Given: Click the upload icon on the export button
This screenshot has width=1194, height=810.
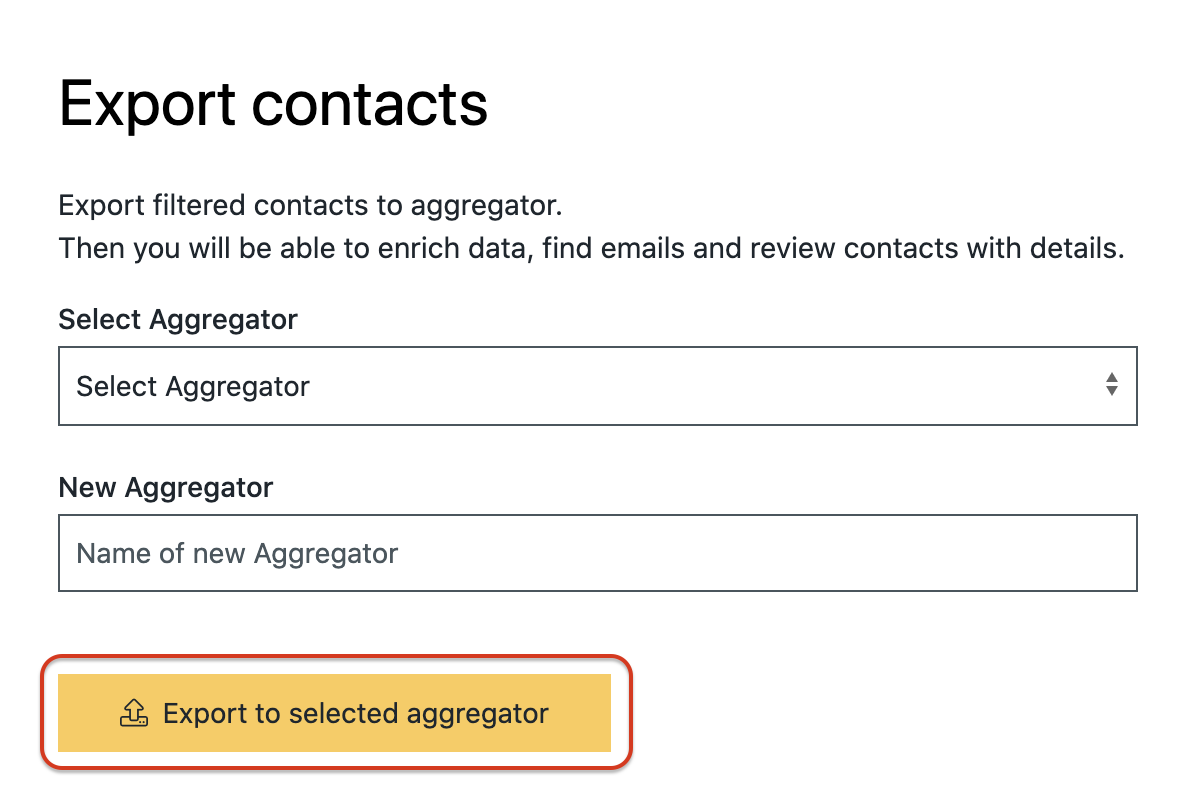Looking at the screenshot, I should coord(133,713).
